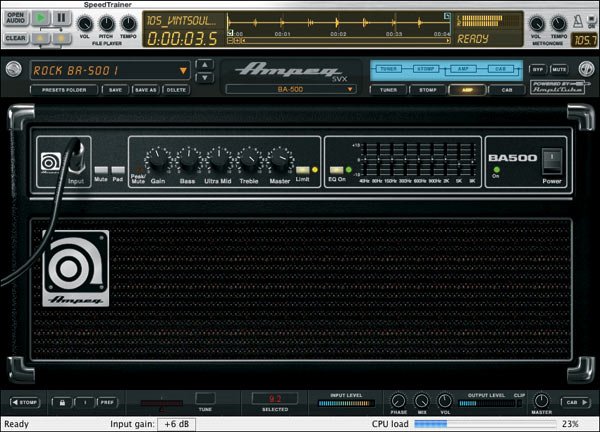
Task: Switch to the AMP tab
Action: [467, 90]
